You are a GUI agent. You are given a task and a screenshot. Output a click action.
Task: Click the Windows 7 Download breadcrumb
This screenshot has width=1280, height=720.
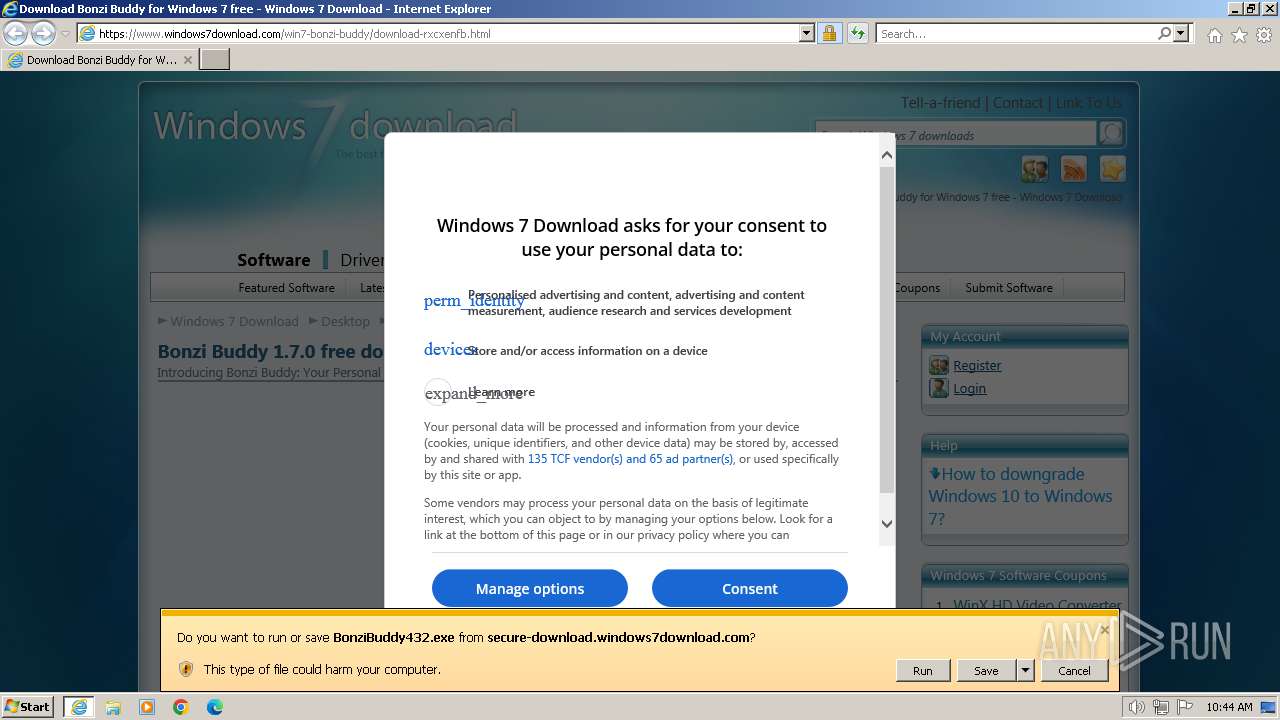[x=234, y=321]
